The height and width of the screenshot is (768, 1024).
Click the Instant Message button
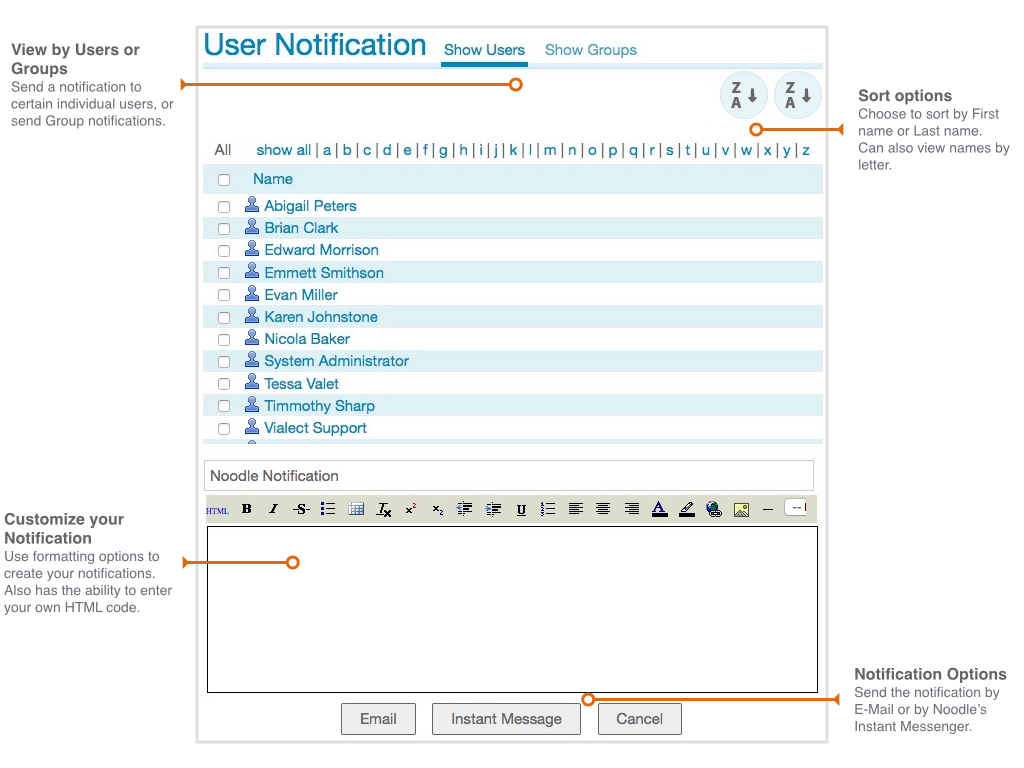pos(506,719)
